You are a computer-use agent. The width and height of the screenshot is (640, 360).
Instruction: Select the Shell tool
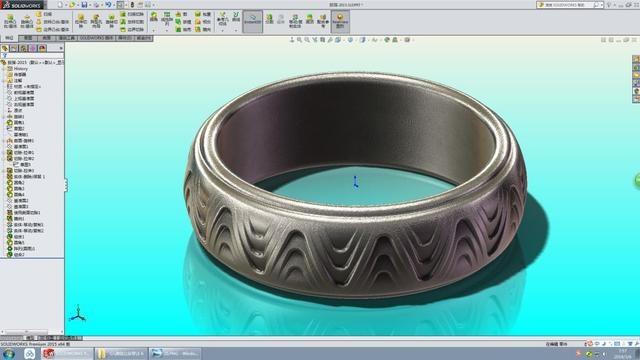click(x=183, y=29)
